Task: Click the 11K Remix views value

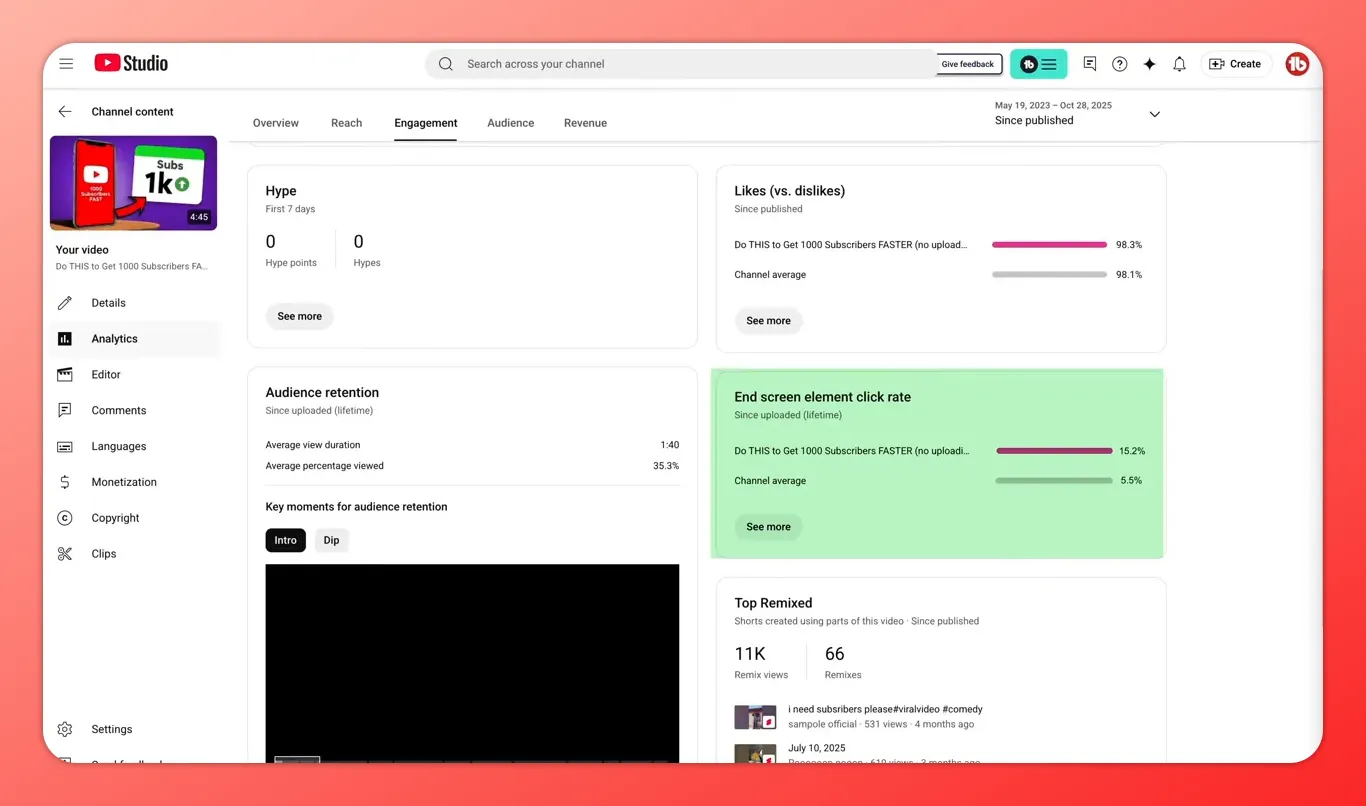Action: tap(750, 654)
